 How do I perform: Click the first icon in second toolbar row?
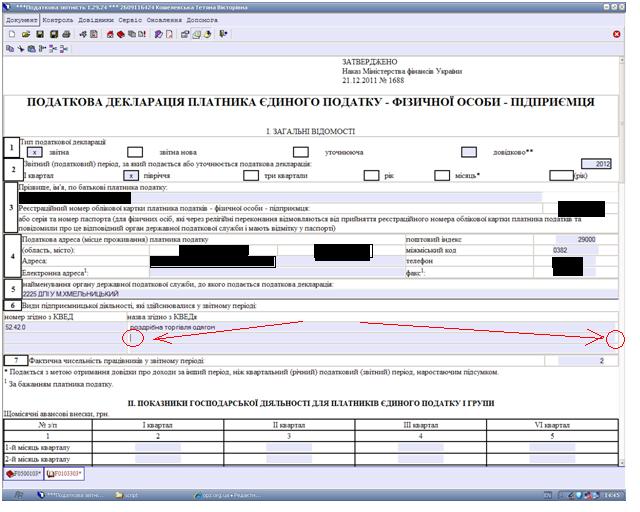coord(10,48)
